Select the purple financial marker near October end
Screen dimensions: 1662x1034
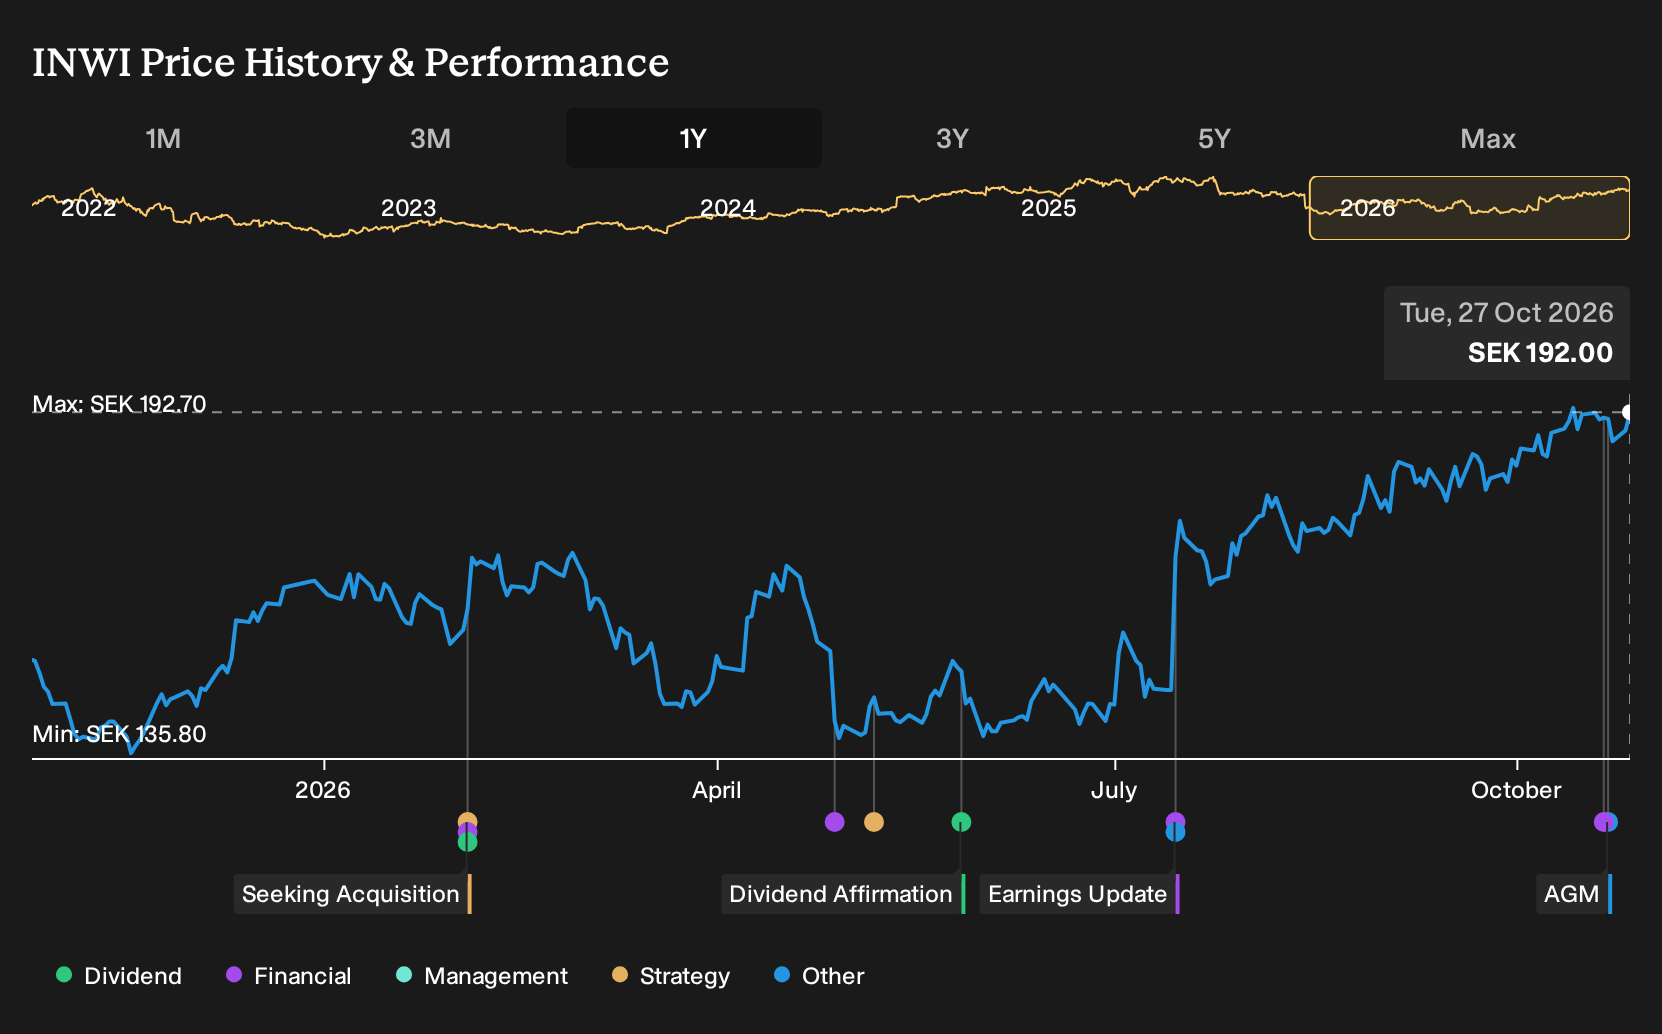pyautogui.click(x=1601, y=822)
